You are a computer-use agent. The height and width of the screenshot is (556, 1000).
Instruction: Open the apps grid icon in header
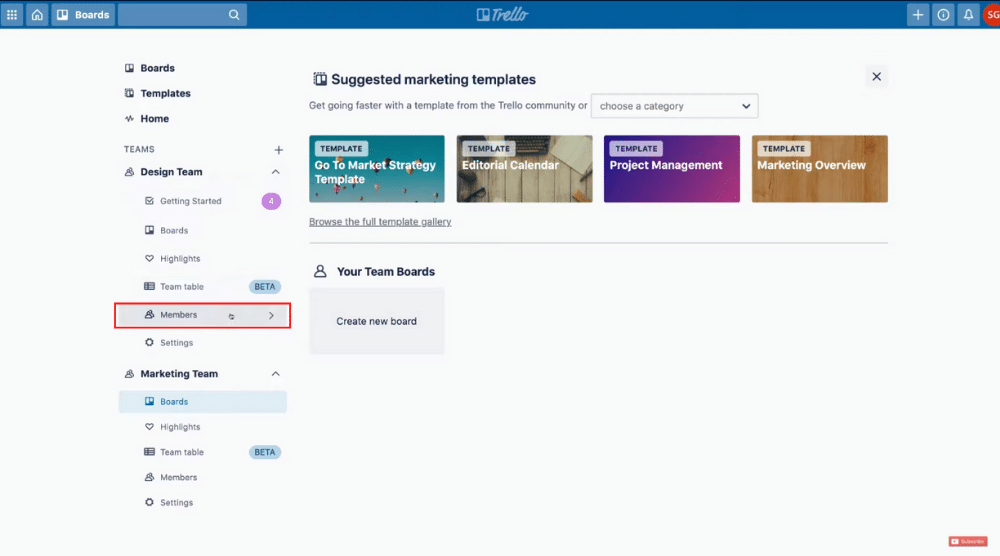(x=12, y=15)
